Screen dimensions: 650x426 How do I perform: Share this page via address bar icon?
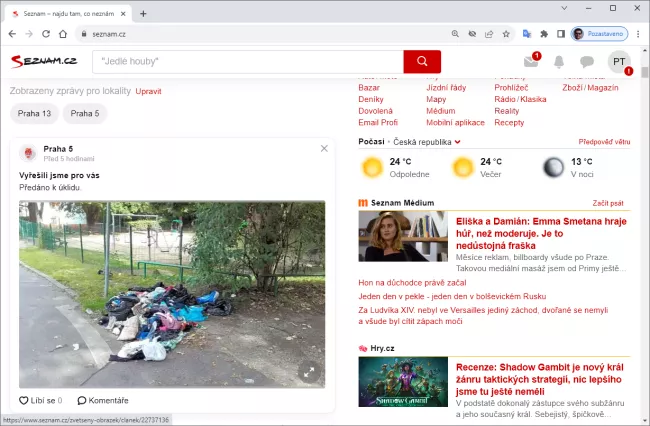[489, 34]
